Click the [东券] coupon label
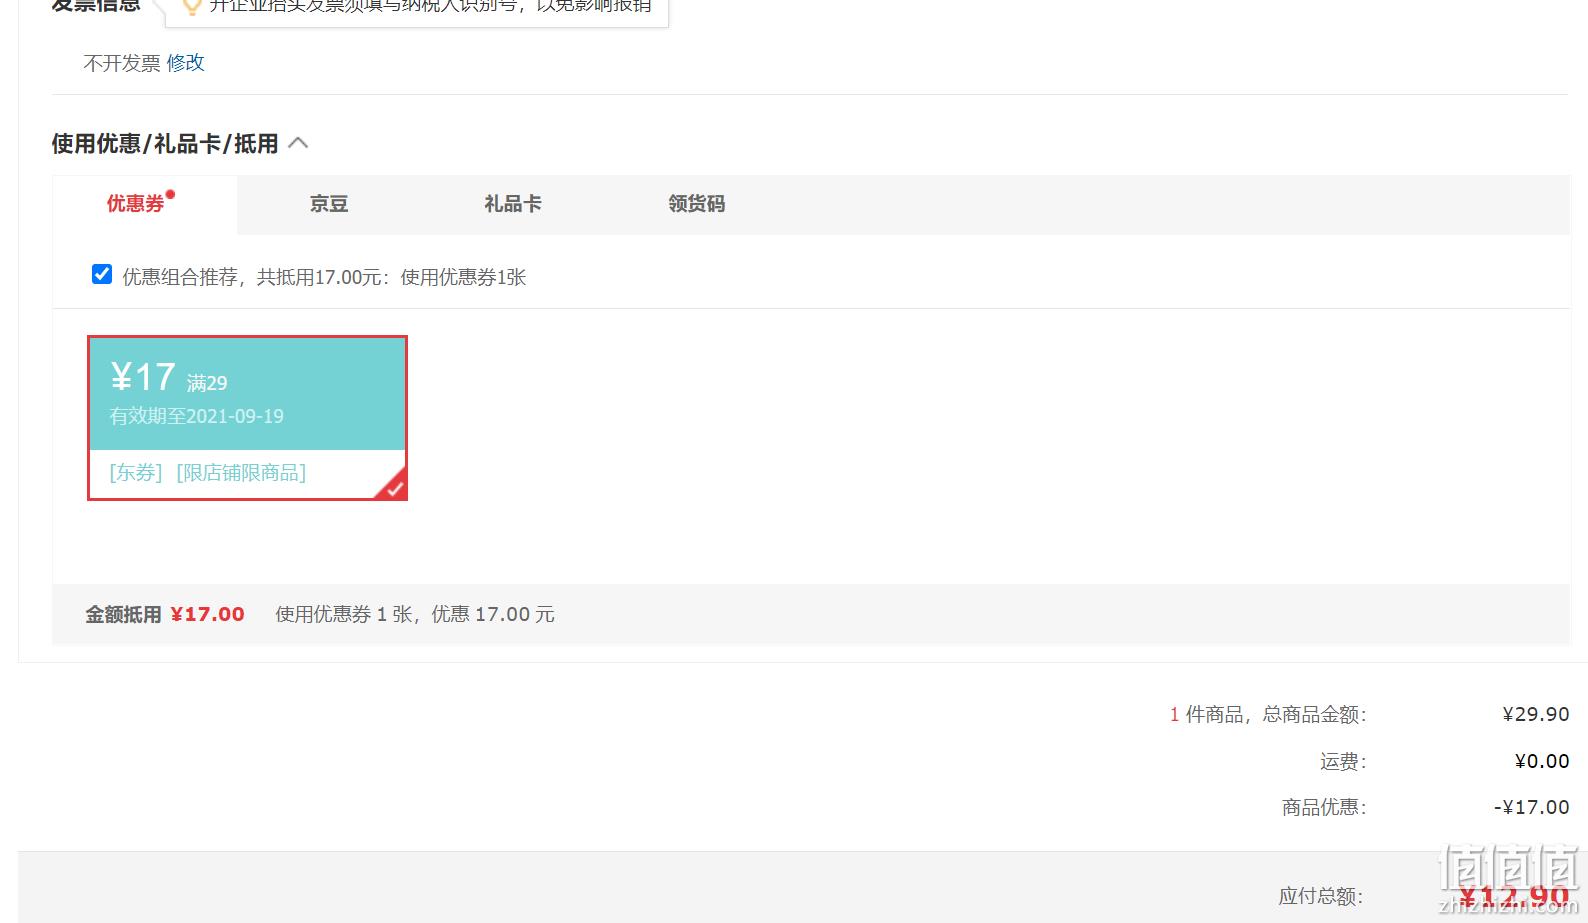 [136, 472]
